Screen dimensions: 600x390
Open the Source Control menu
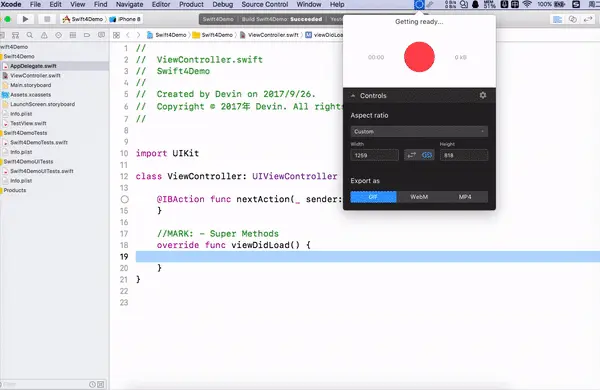[x=265, y=4]
